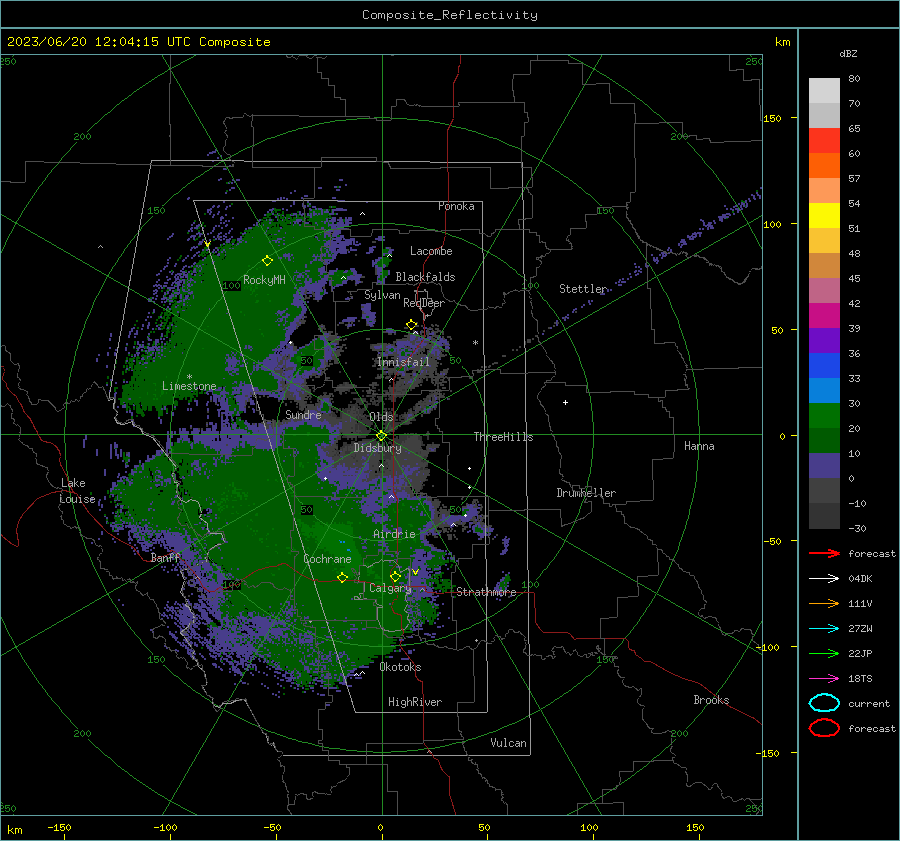Viewport: 900px width, 841px height.
Task: Click the red forecast ellipse icon
Action: coord(824,728)
